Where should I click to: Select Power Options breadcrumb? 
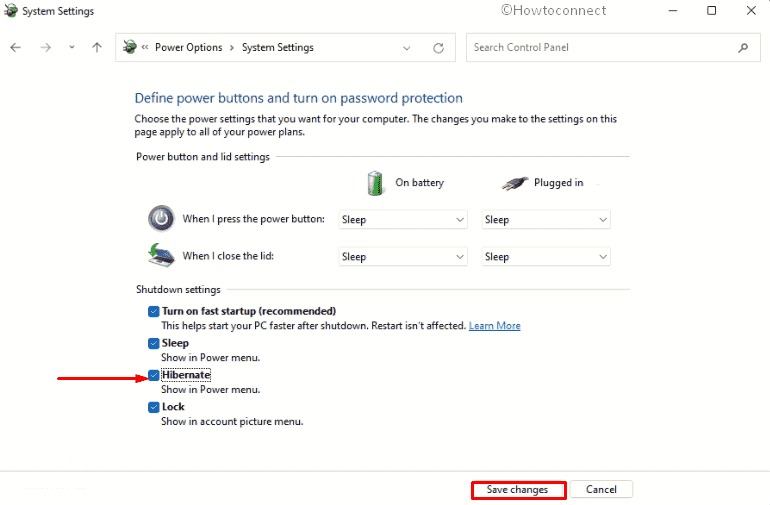coord(189,47)
